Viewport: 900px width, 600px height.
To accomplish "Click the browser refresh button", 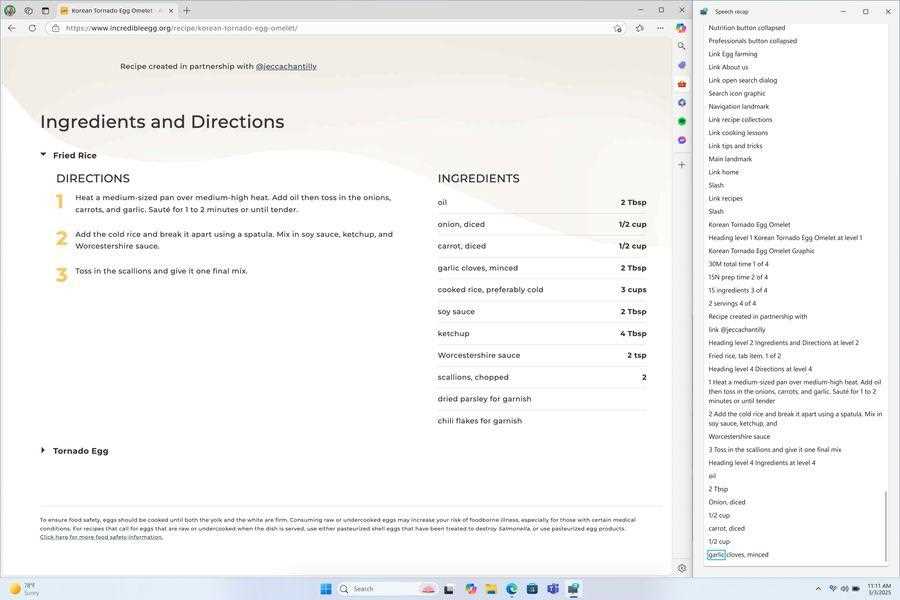I will (x=32, y=28).
